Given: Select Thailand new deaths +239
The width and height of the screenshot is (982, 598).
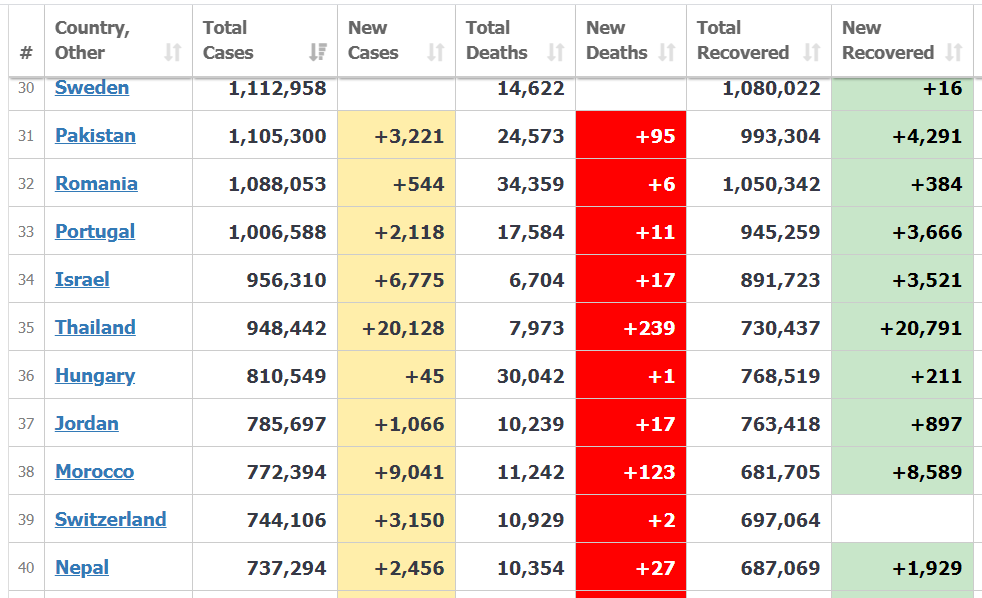Looking at the screenshot, I should coord(649,328).
